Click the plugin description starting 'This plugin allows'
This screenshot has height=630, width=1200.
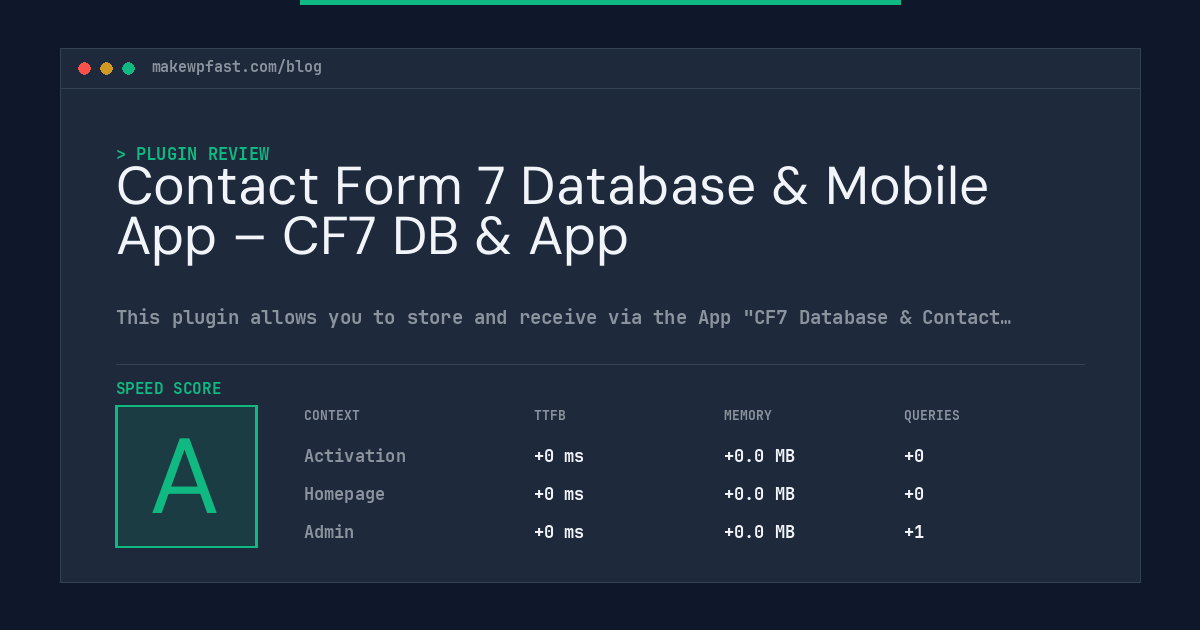[x=564, y=318]
